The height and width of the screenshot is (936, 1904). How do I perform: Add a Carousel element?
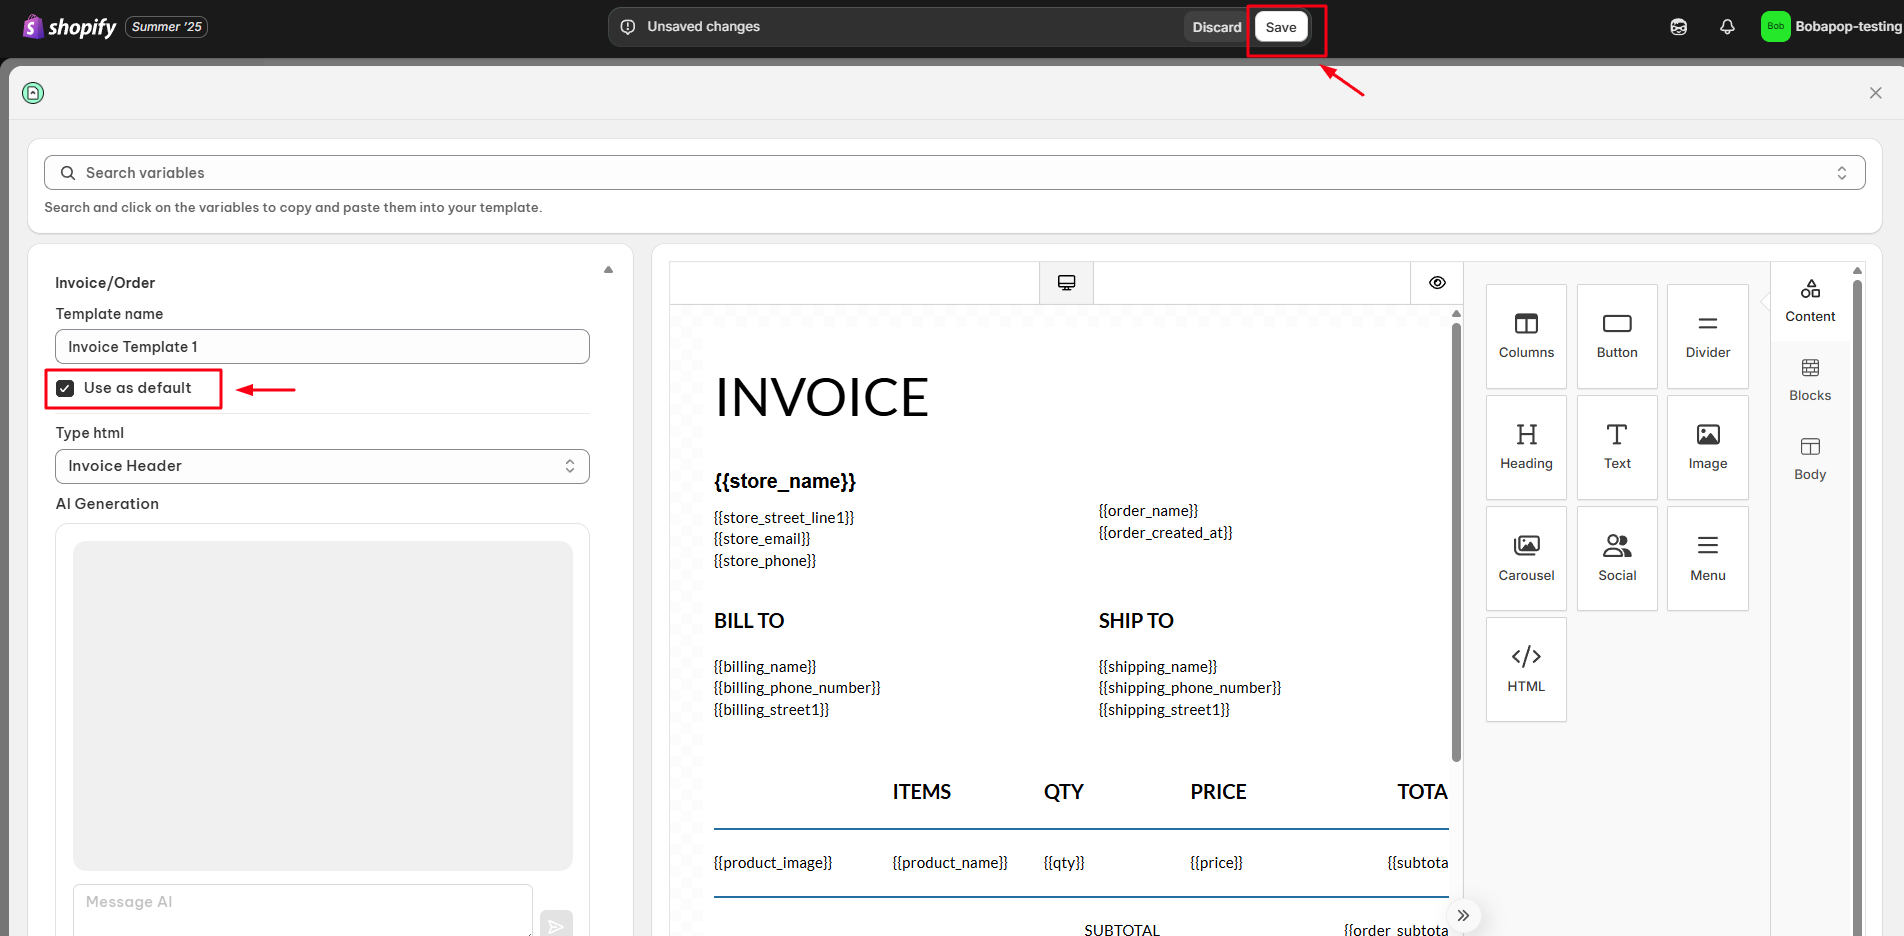(1526, 558)
